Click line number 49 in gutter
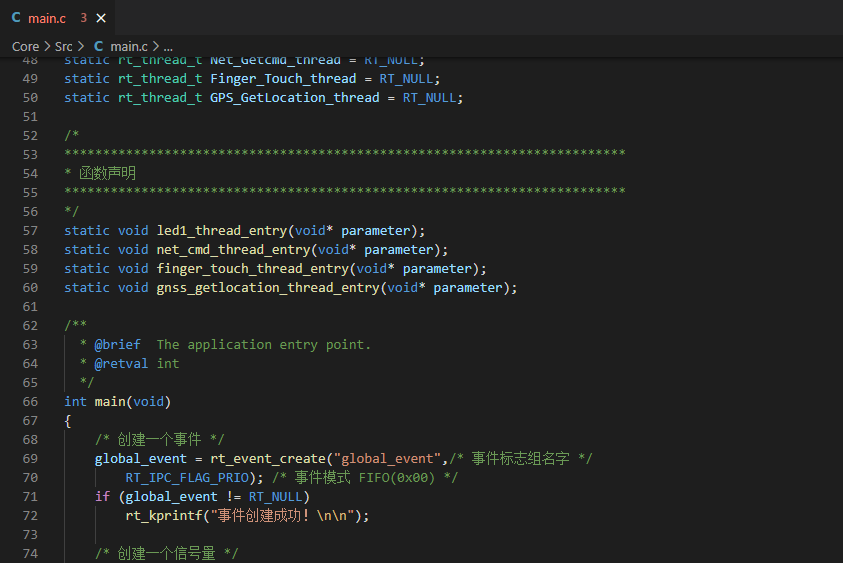Screen dimensions: 843x563 tap(30, 79)
